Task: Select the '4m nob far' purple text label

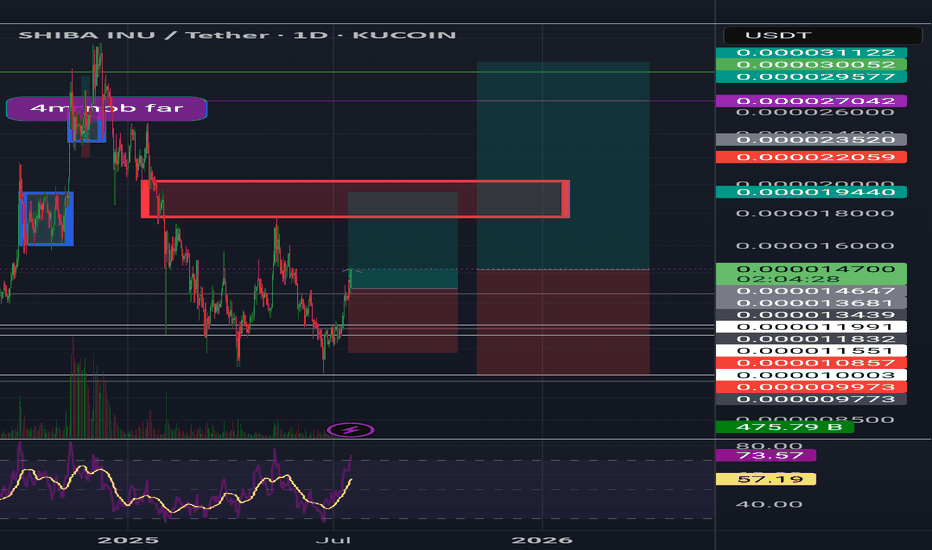Action: click(106, 109)
